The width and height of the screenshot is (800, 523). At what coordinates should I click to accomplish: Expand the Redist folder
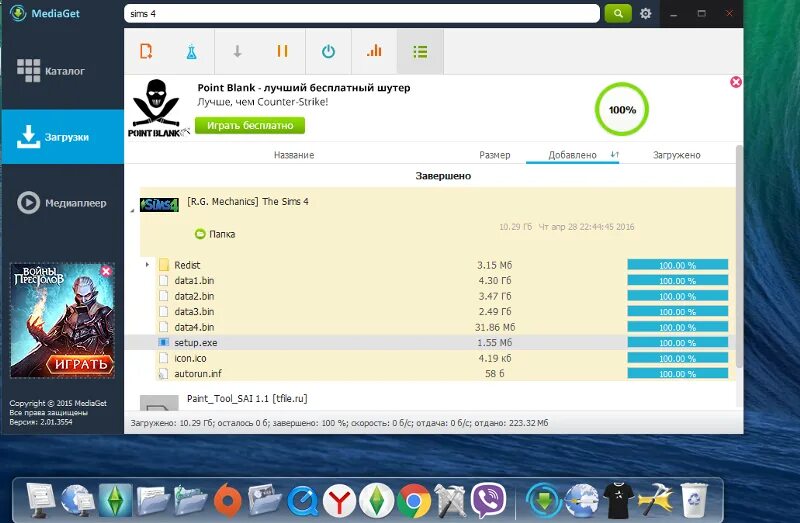point(147,264)
